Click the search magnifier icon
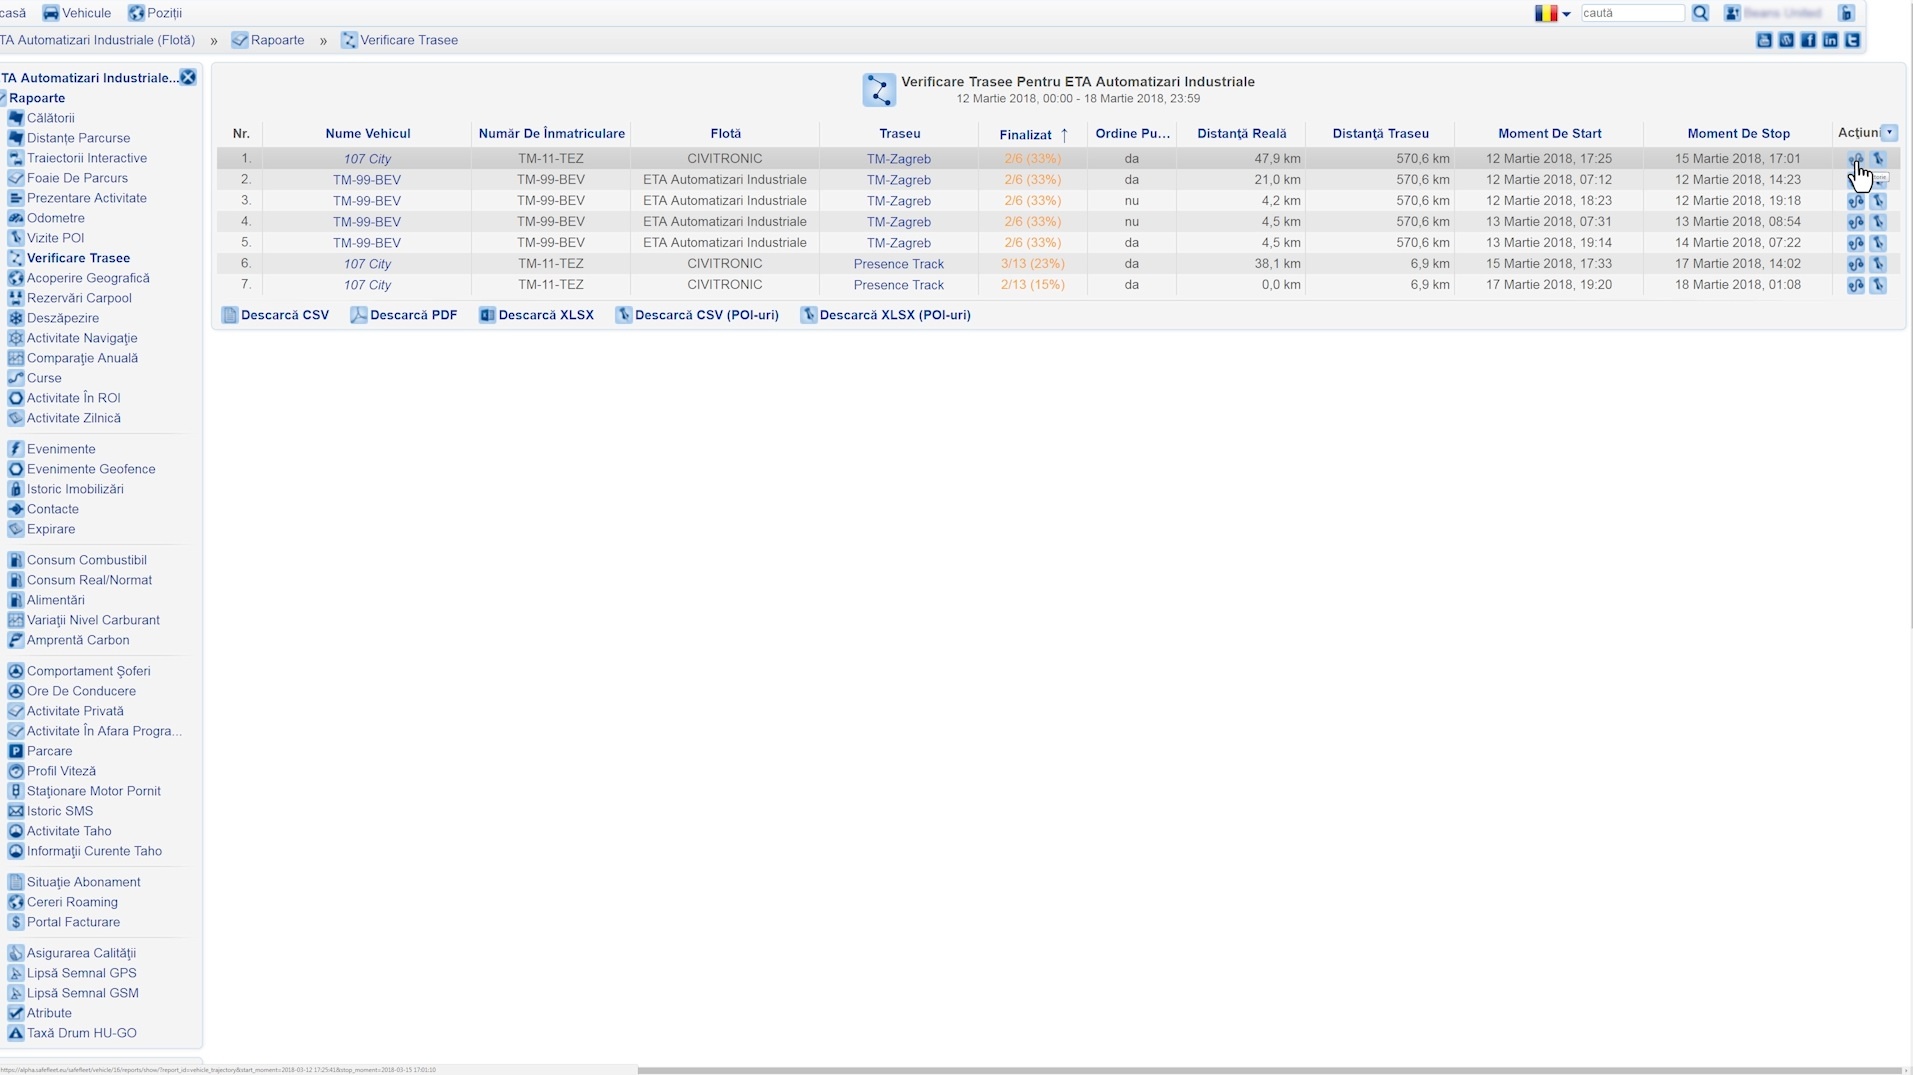 [x=1700, y=13]
